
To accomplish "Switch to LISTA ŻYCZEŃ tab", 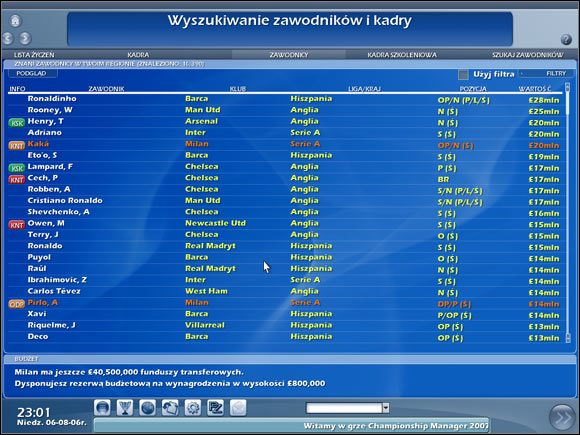I will tap(34, 55).
